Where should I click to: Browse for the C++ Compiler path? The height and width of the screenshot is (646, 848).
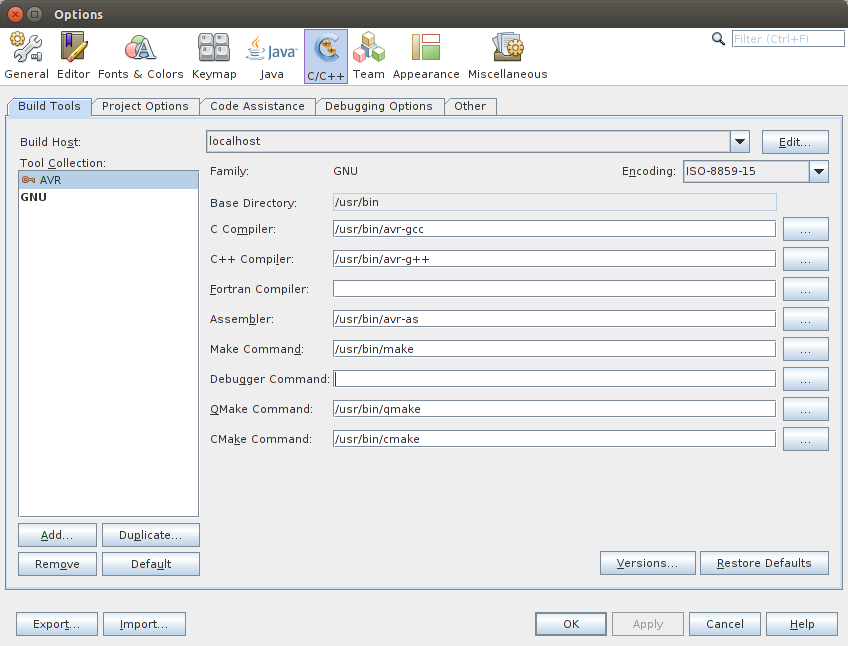(806, 259)
